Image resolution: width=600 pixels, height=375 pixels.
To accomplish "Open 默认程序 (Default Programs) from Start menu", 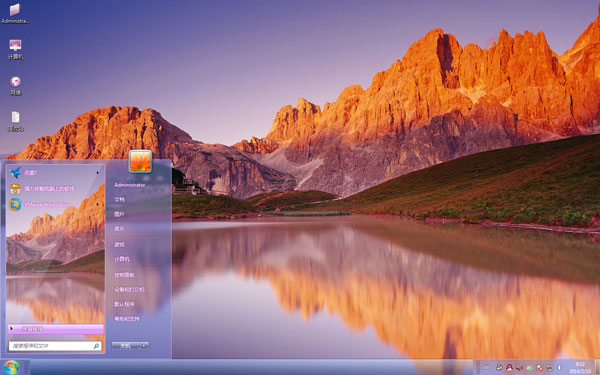I will pos(124,304).
